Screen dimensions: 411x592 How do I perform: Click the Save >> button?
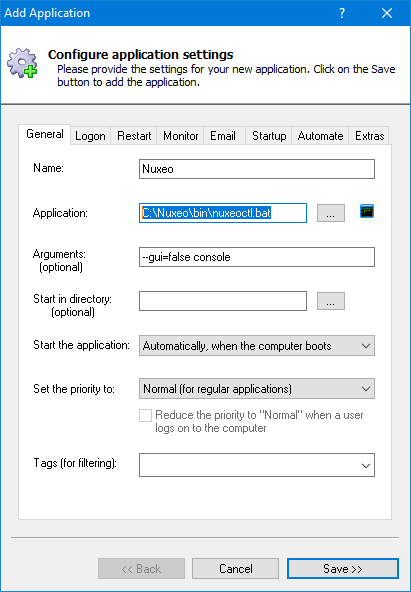pos(343,569)
